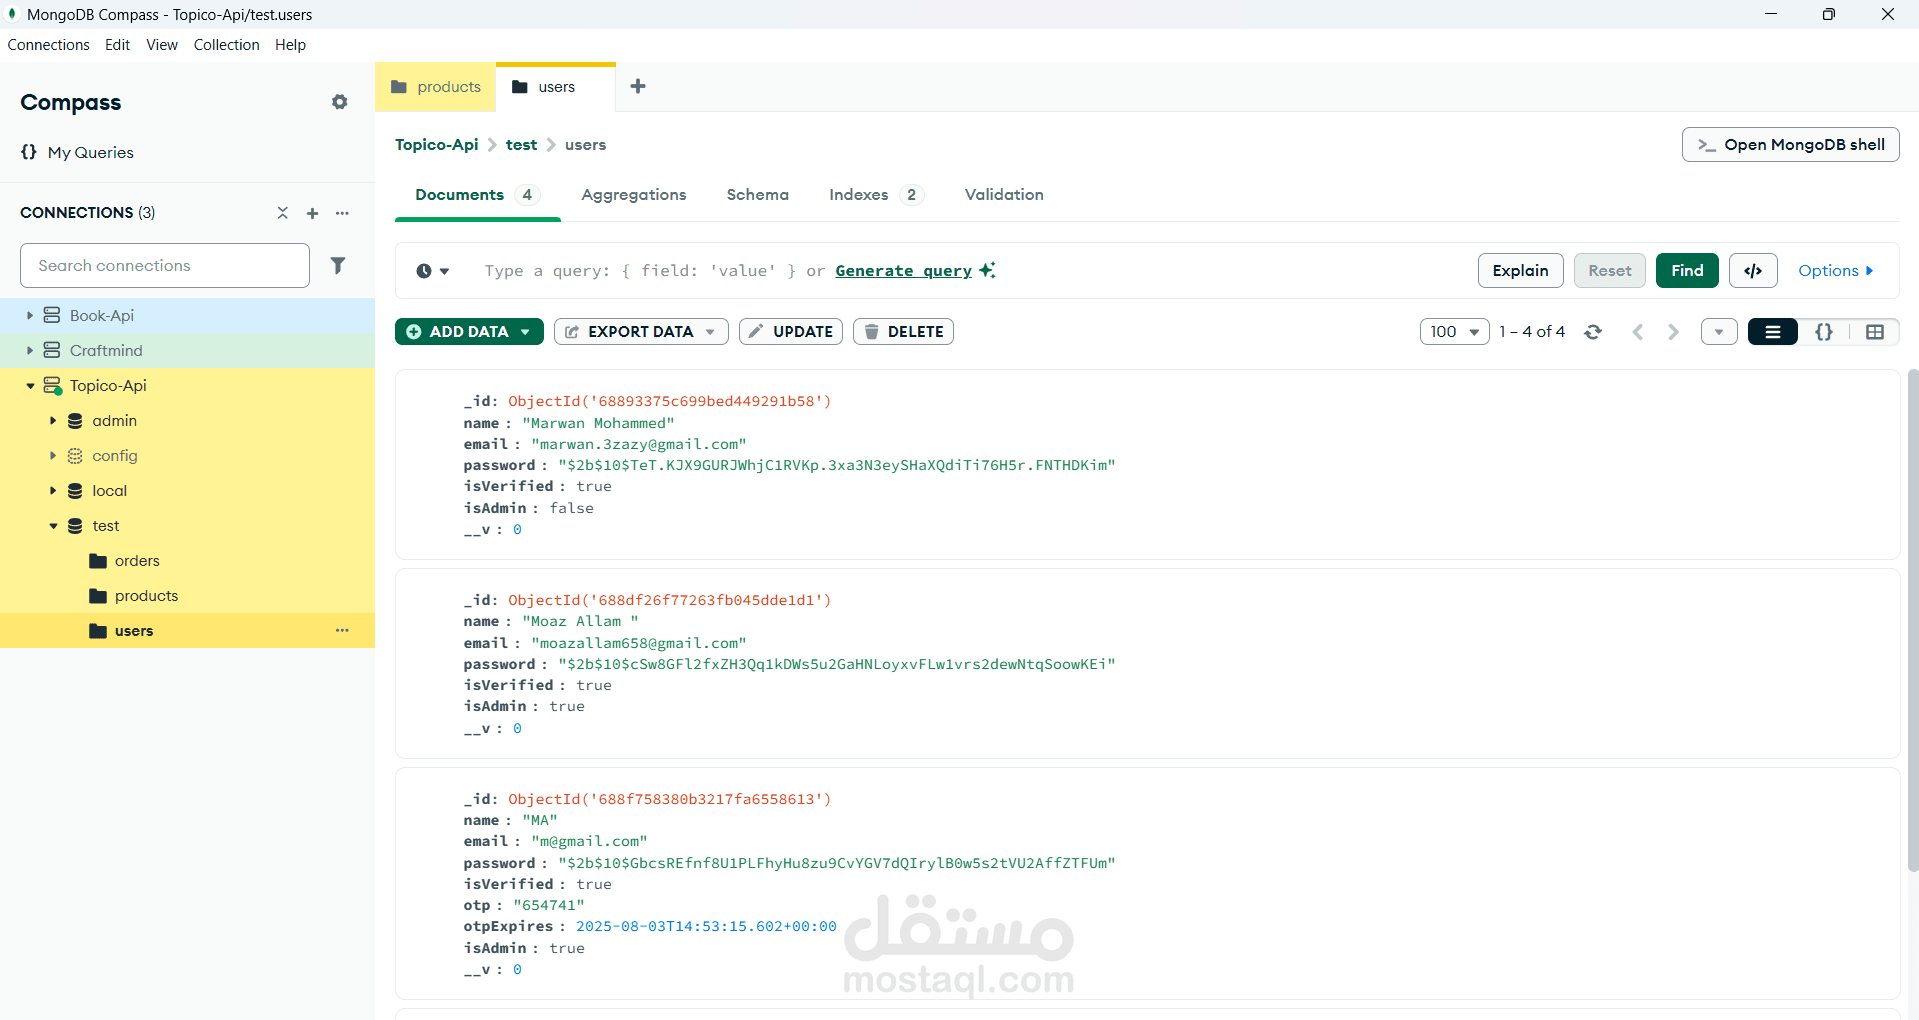Focus Search connections field
The height and width of the screenshot is (1020, 1919).
tap(165, 266)
